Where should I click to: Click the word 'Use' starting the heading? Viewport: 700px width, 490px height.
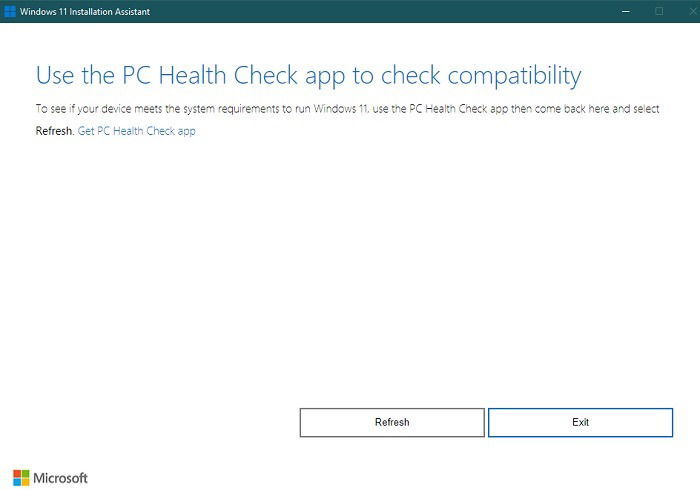[54, 75]
